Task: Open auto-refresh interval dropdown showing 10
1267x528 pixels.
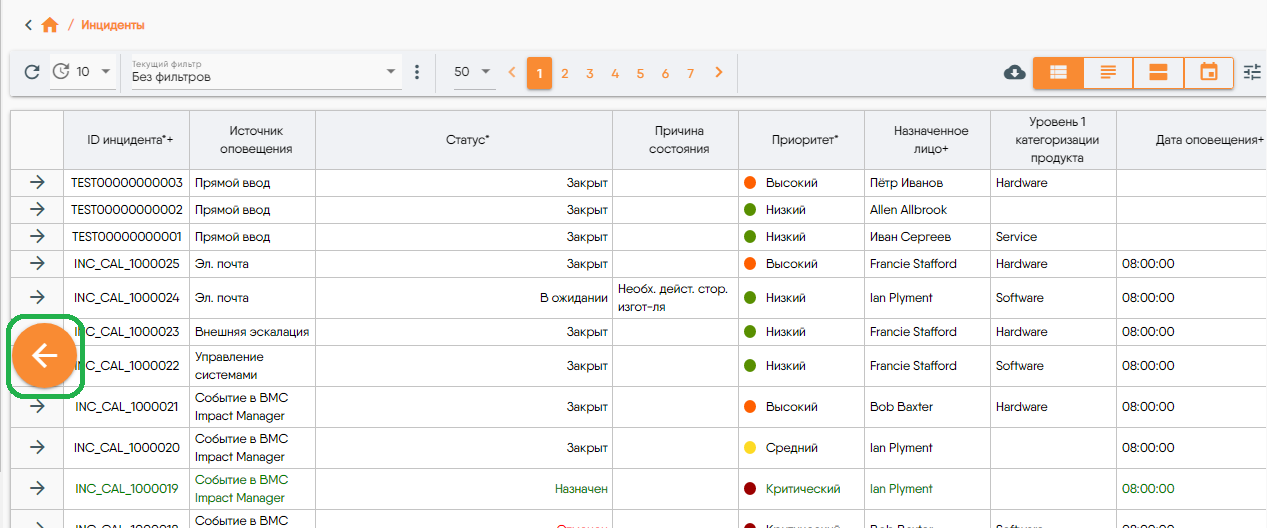Action: click(94, 72)
